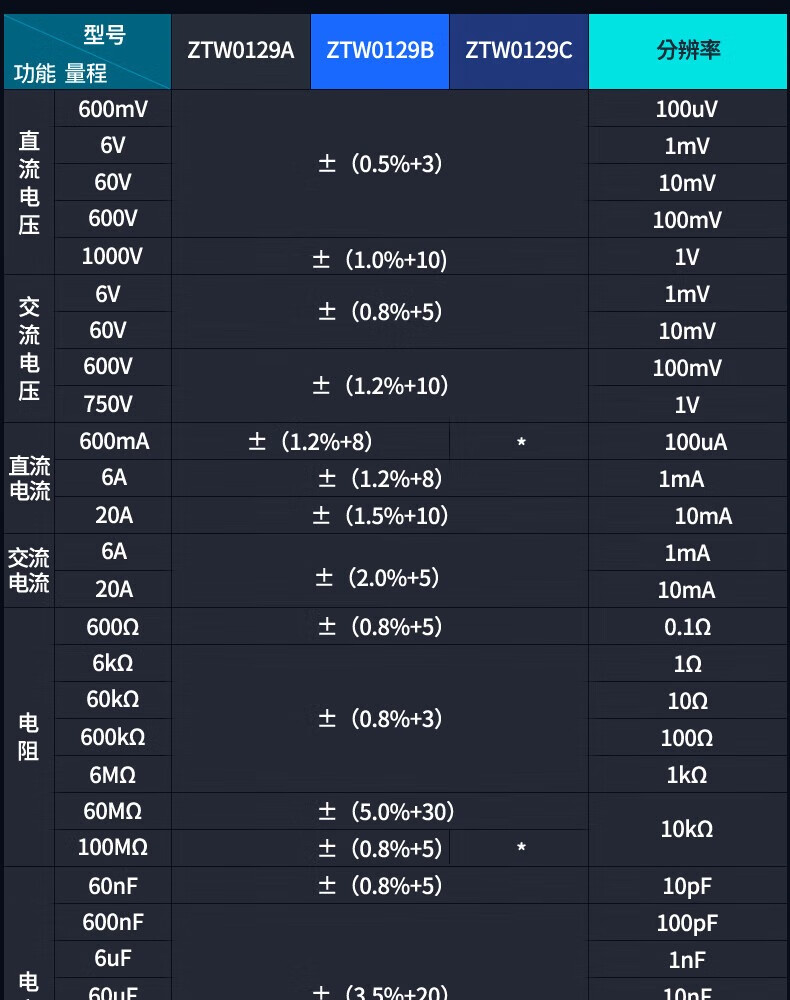Click the 600Ω resistance range cell
790x1000 pixels.
(113, 627)
